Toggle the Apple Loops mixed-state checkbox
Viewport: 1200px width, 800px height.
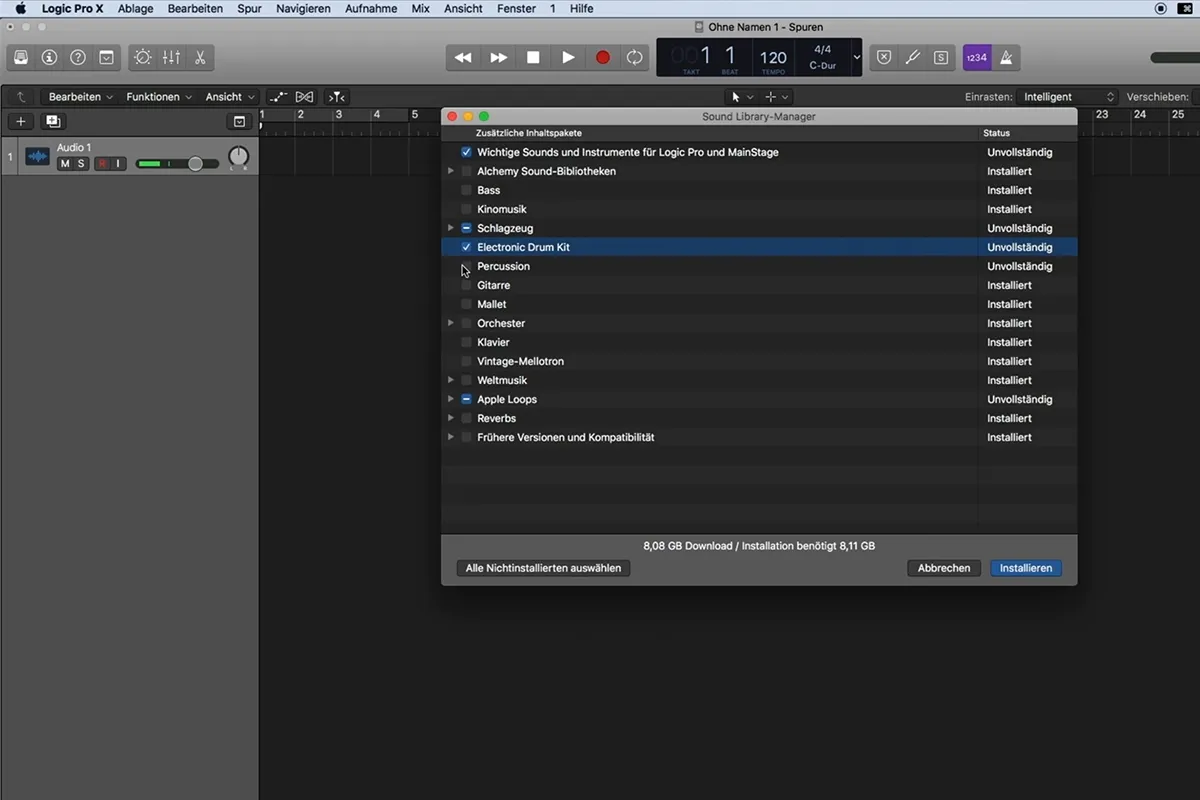coord(466,399)
